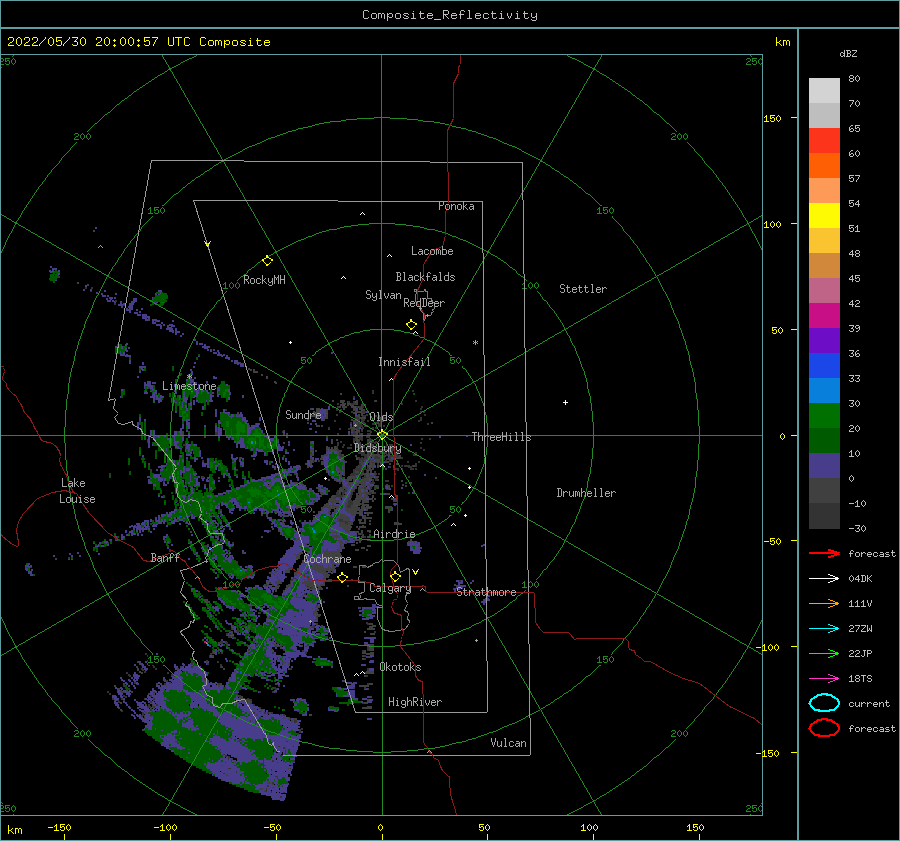This screenshot has width=900, height=841.
Task: Click the 65 dBZ red swatch
Action: [824, 140]
